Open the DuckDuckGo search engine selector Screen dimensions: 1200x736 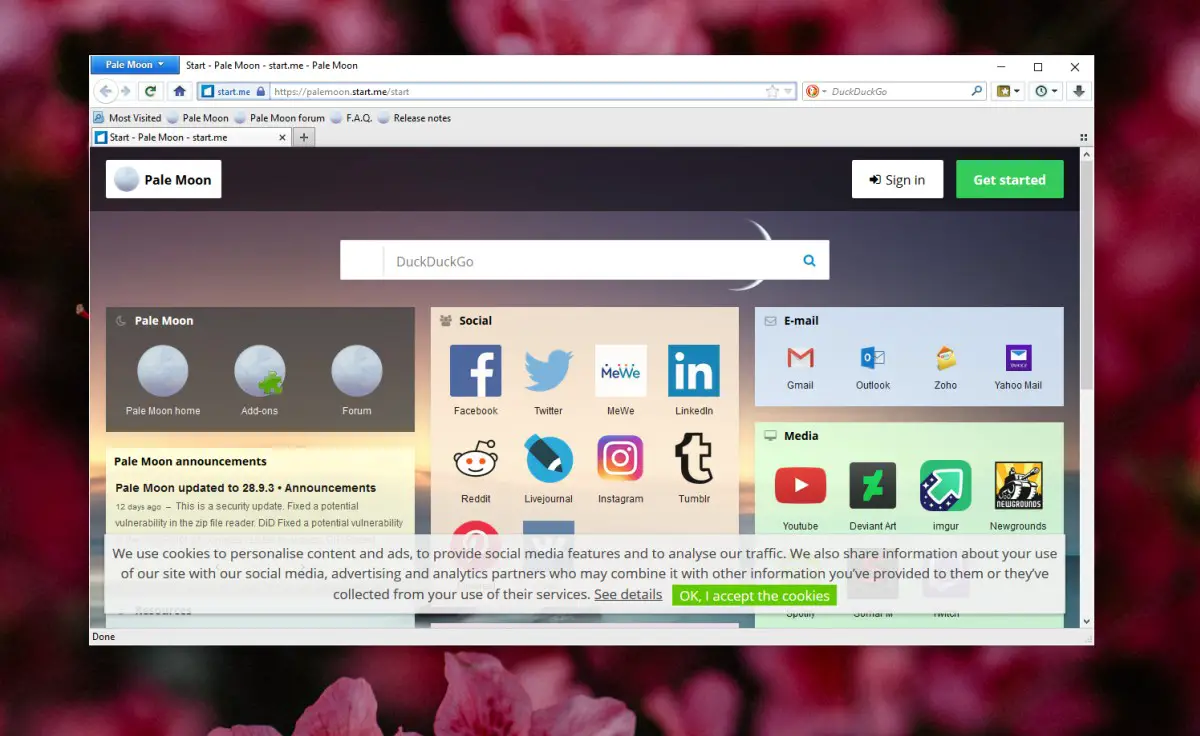(816, 91)
